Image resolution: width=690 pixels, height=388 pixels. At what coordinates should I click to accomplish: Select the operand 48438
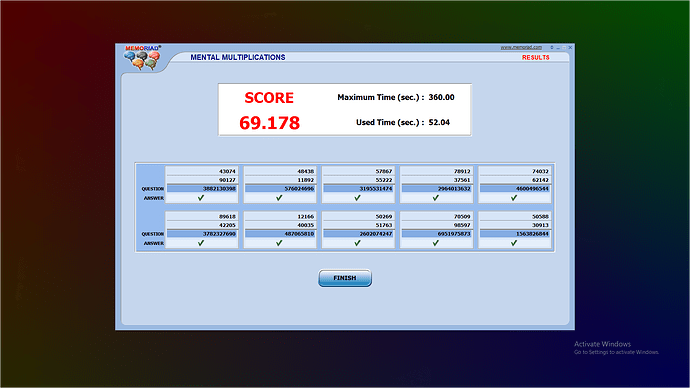[305, 171]
